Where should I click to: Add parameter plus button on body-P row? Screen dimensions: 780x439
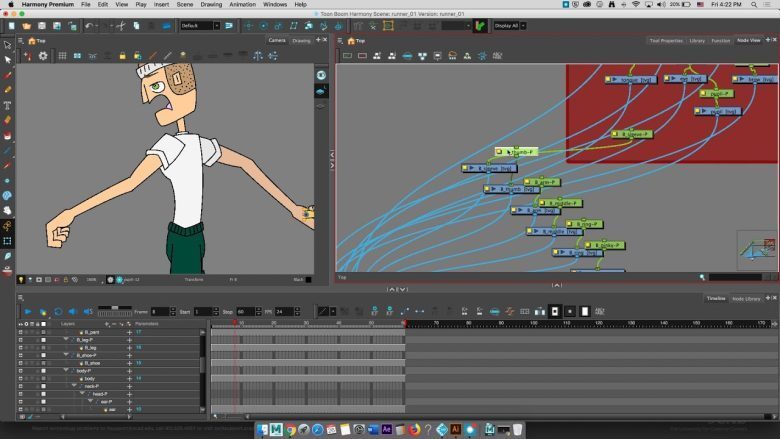tap(129, 371)
